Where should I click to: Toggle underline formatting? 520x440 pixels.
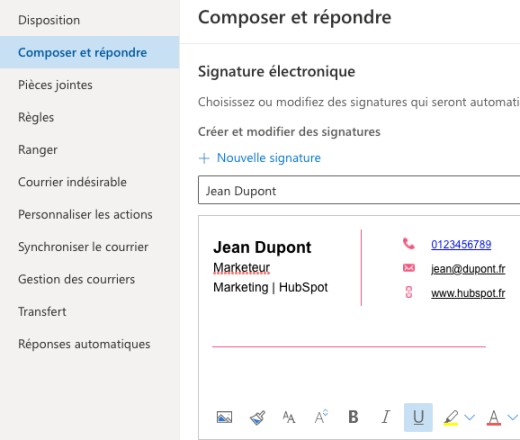[x=418, y=417]
